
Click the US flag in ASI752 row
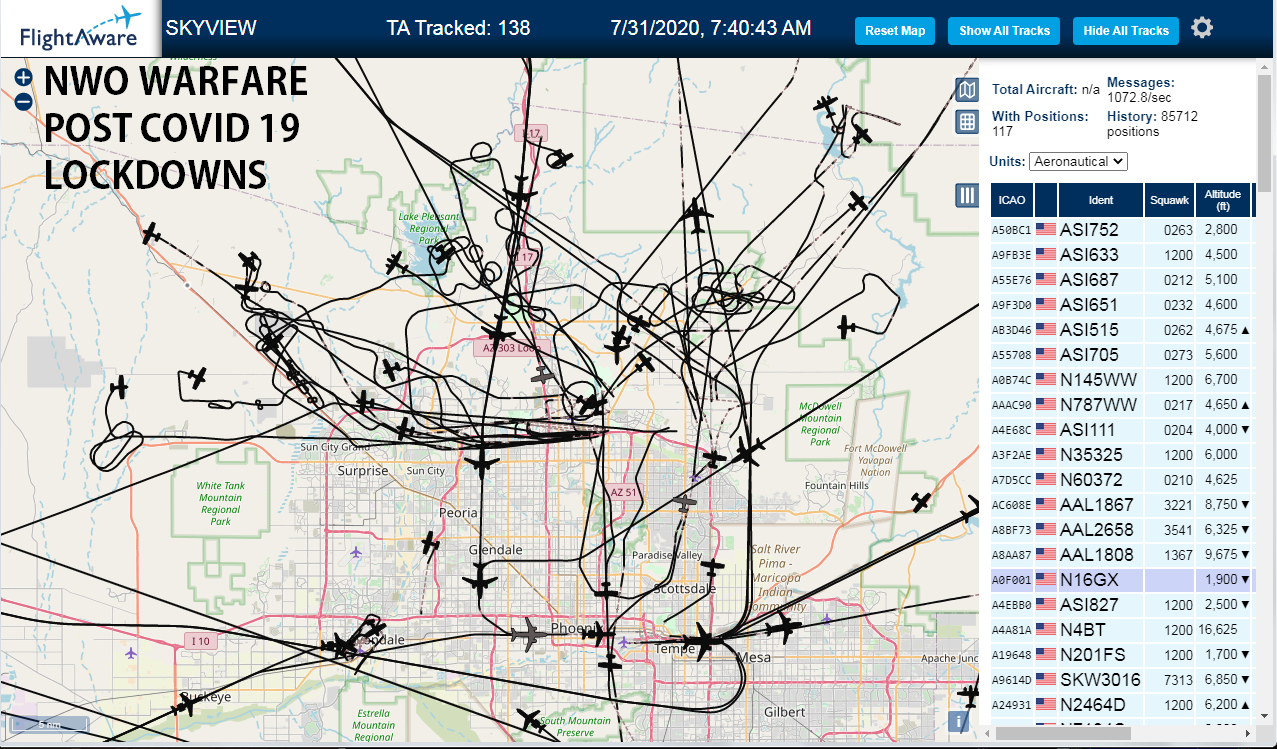1046,229
